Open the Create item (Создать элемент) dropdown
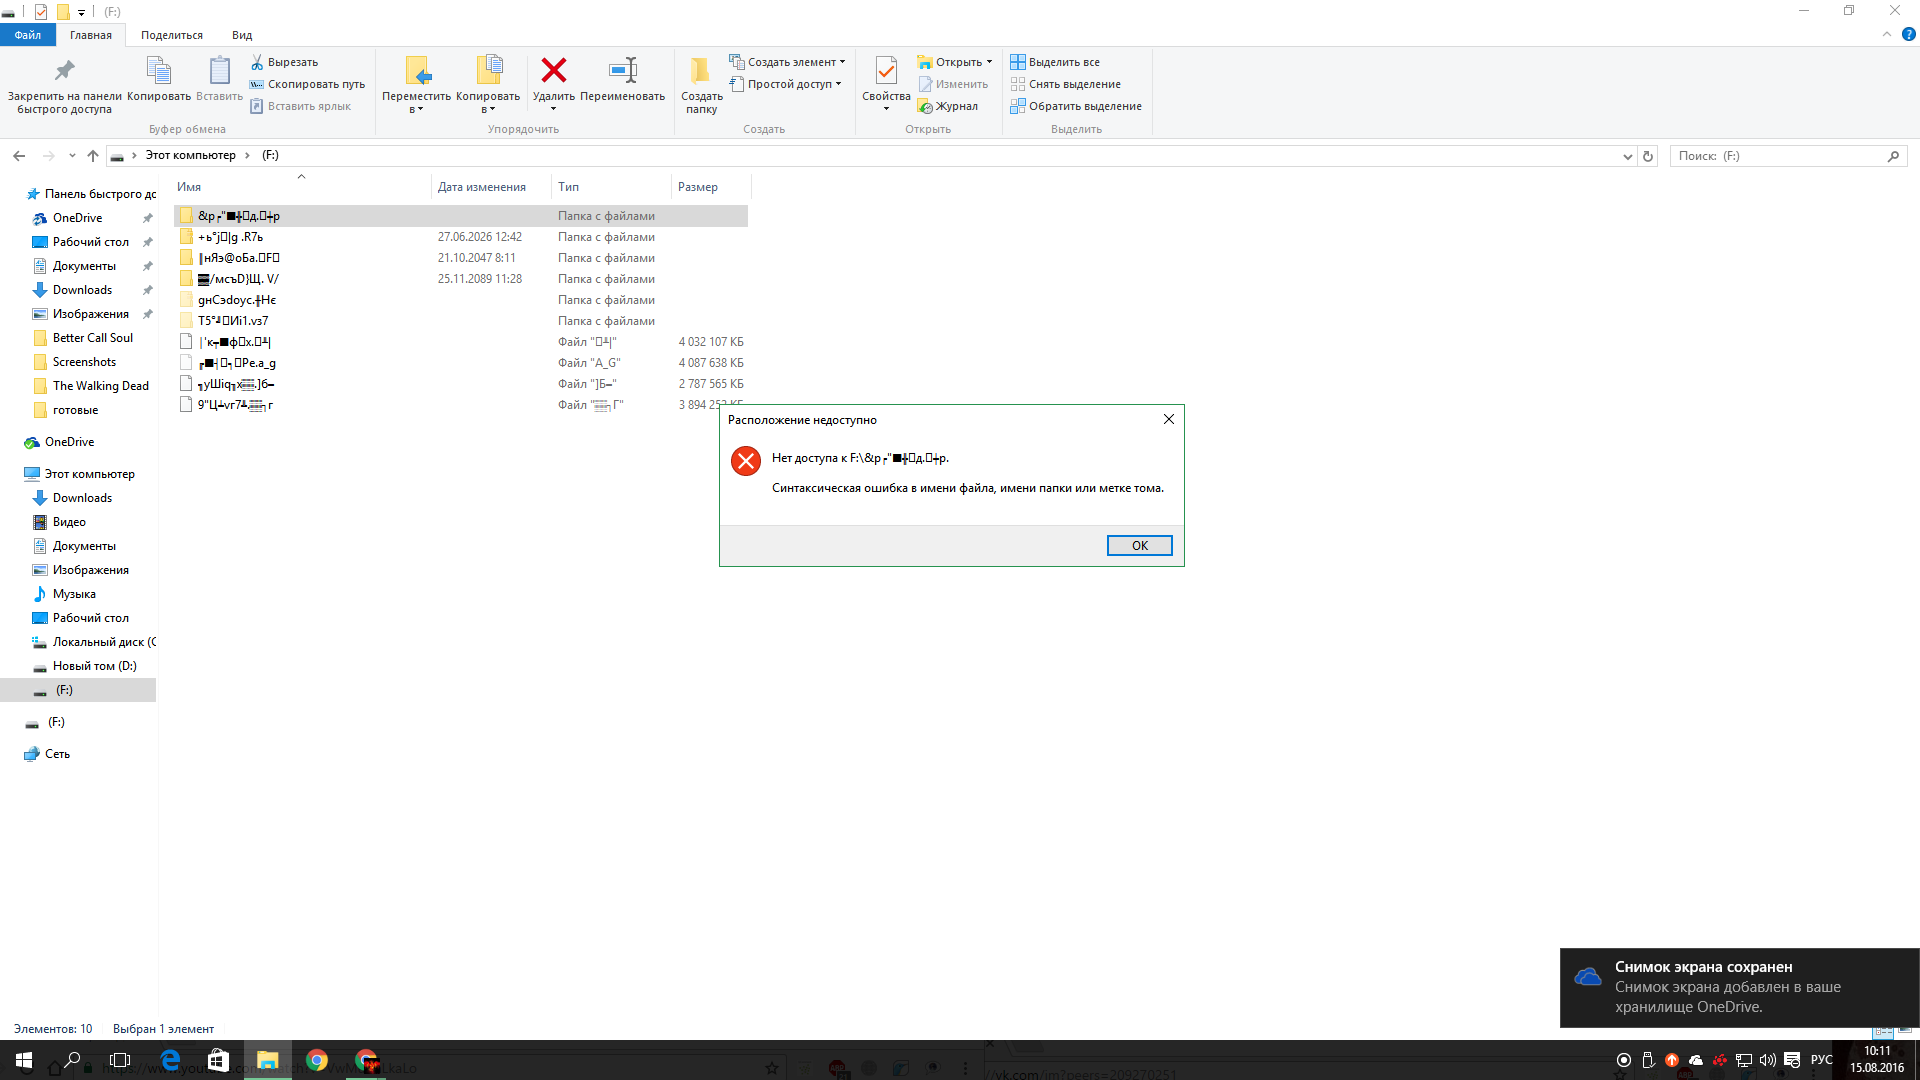This screenshot has width=1920, height=1080. (x=842, y=62)
